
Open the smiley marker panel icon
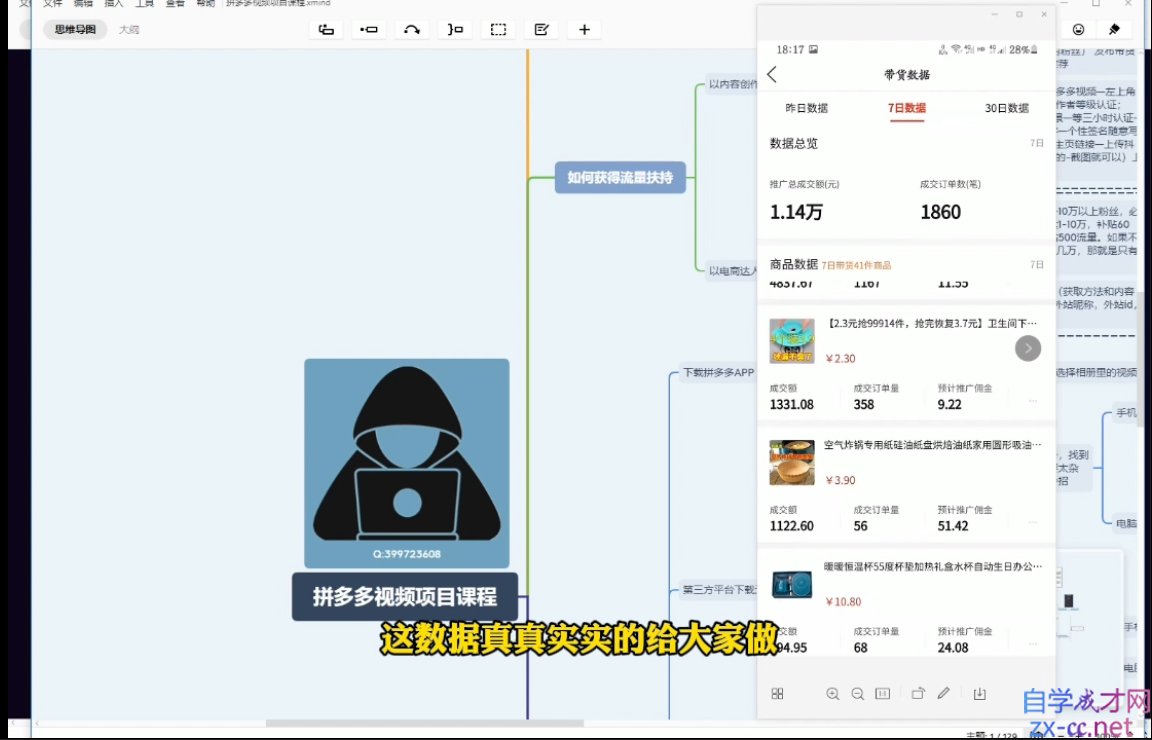(1079, 29)
